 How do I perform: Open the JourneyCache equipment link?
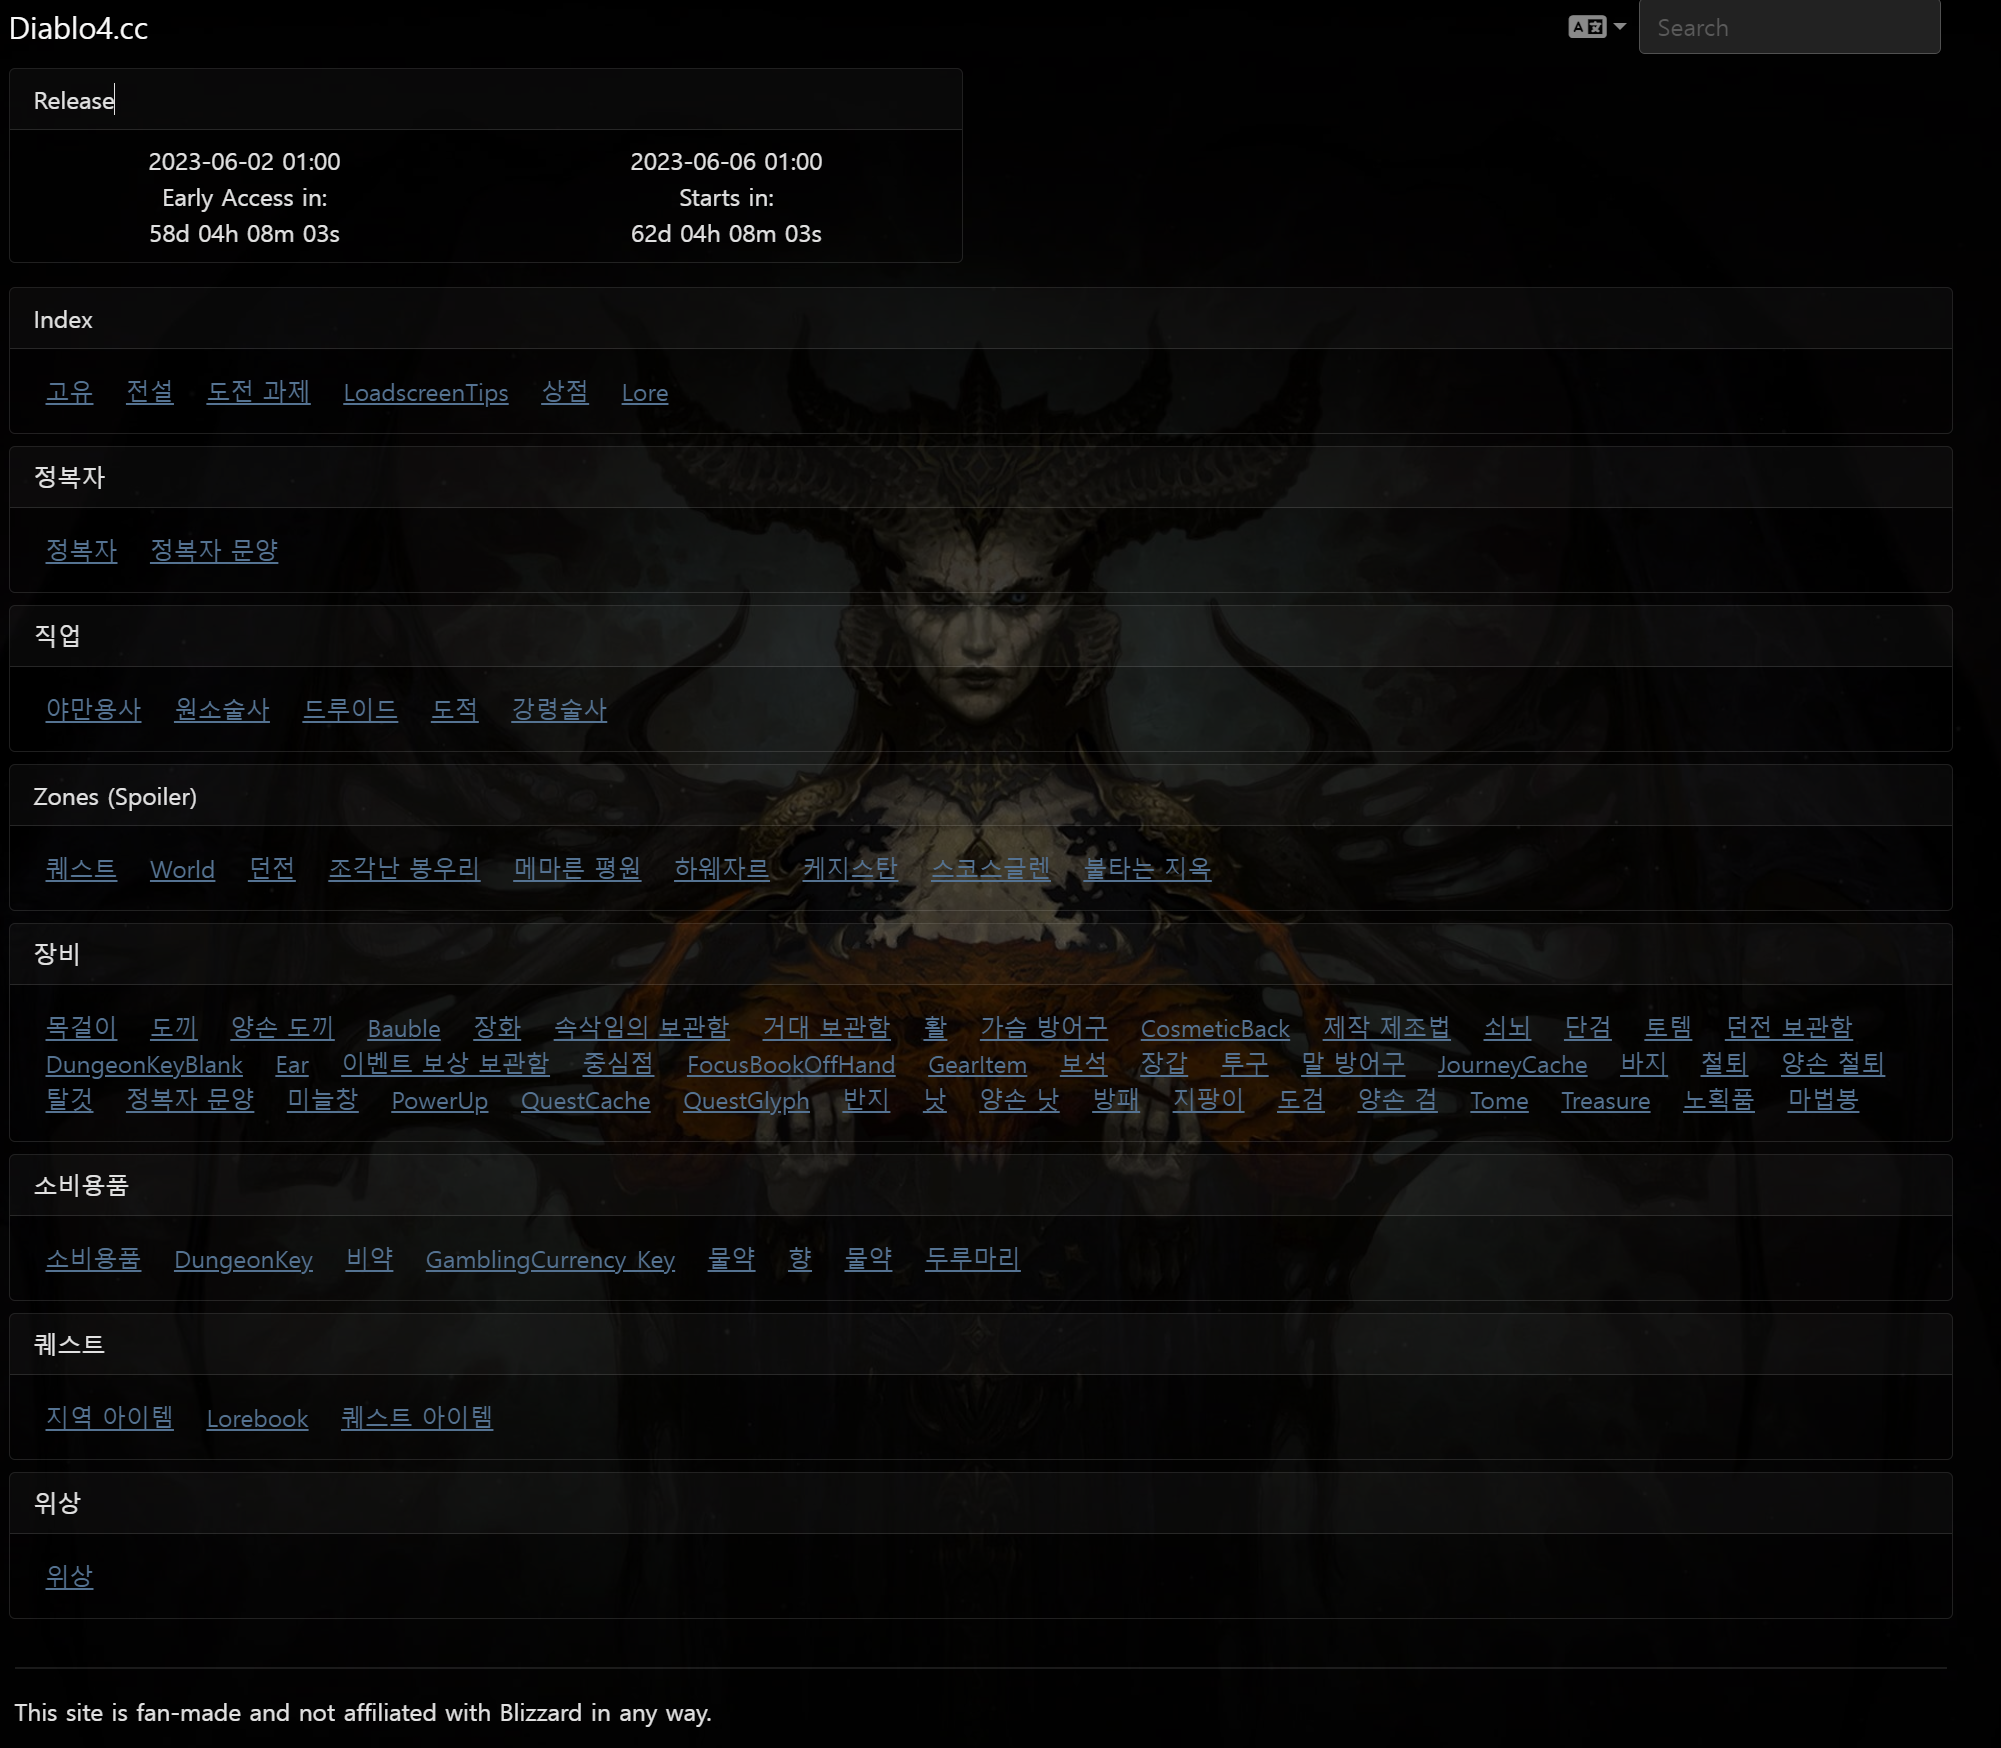tap(1511, 1065)
